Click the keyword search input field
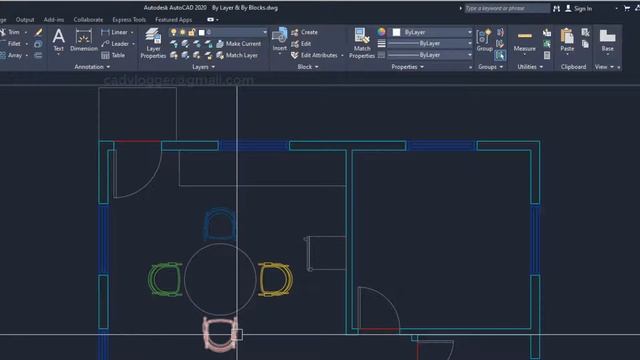This screenshot has width=640, height=360. point(507,8)
